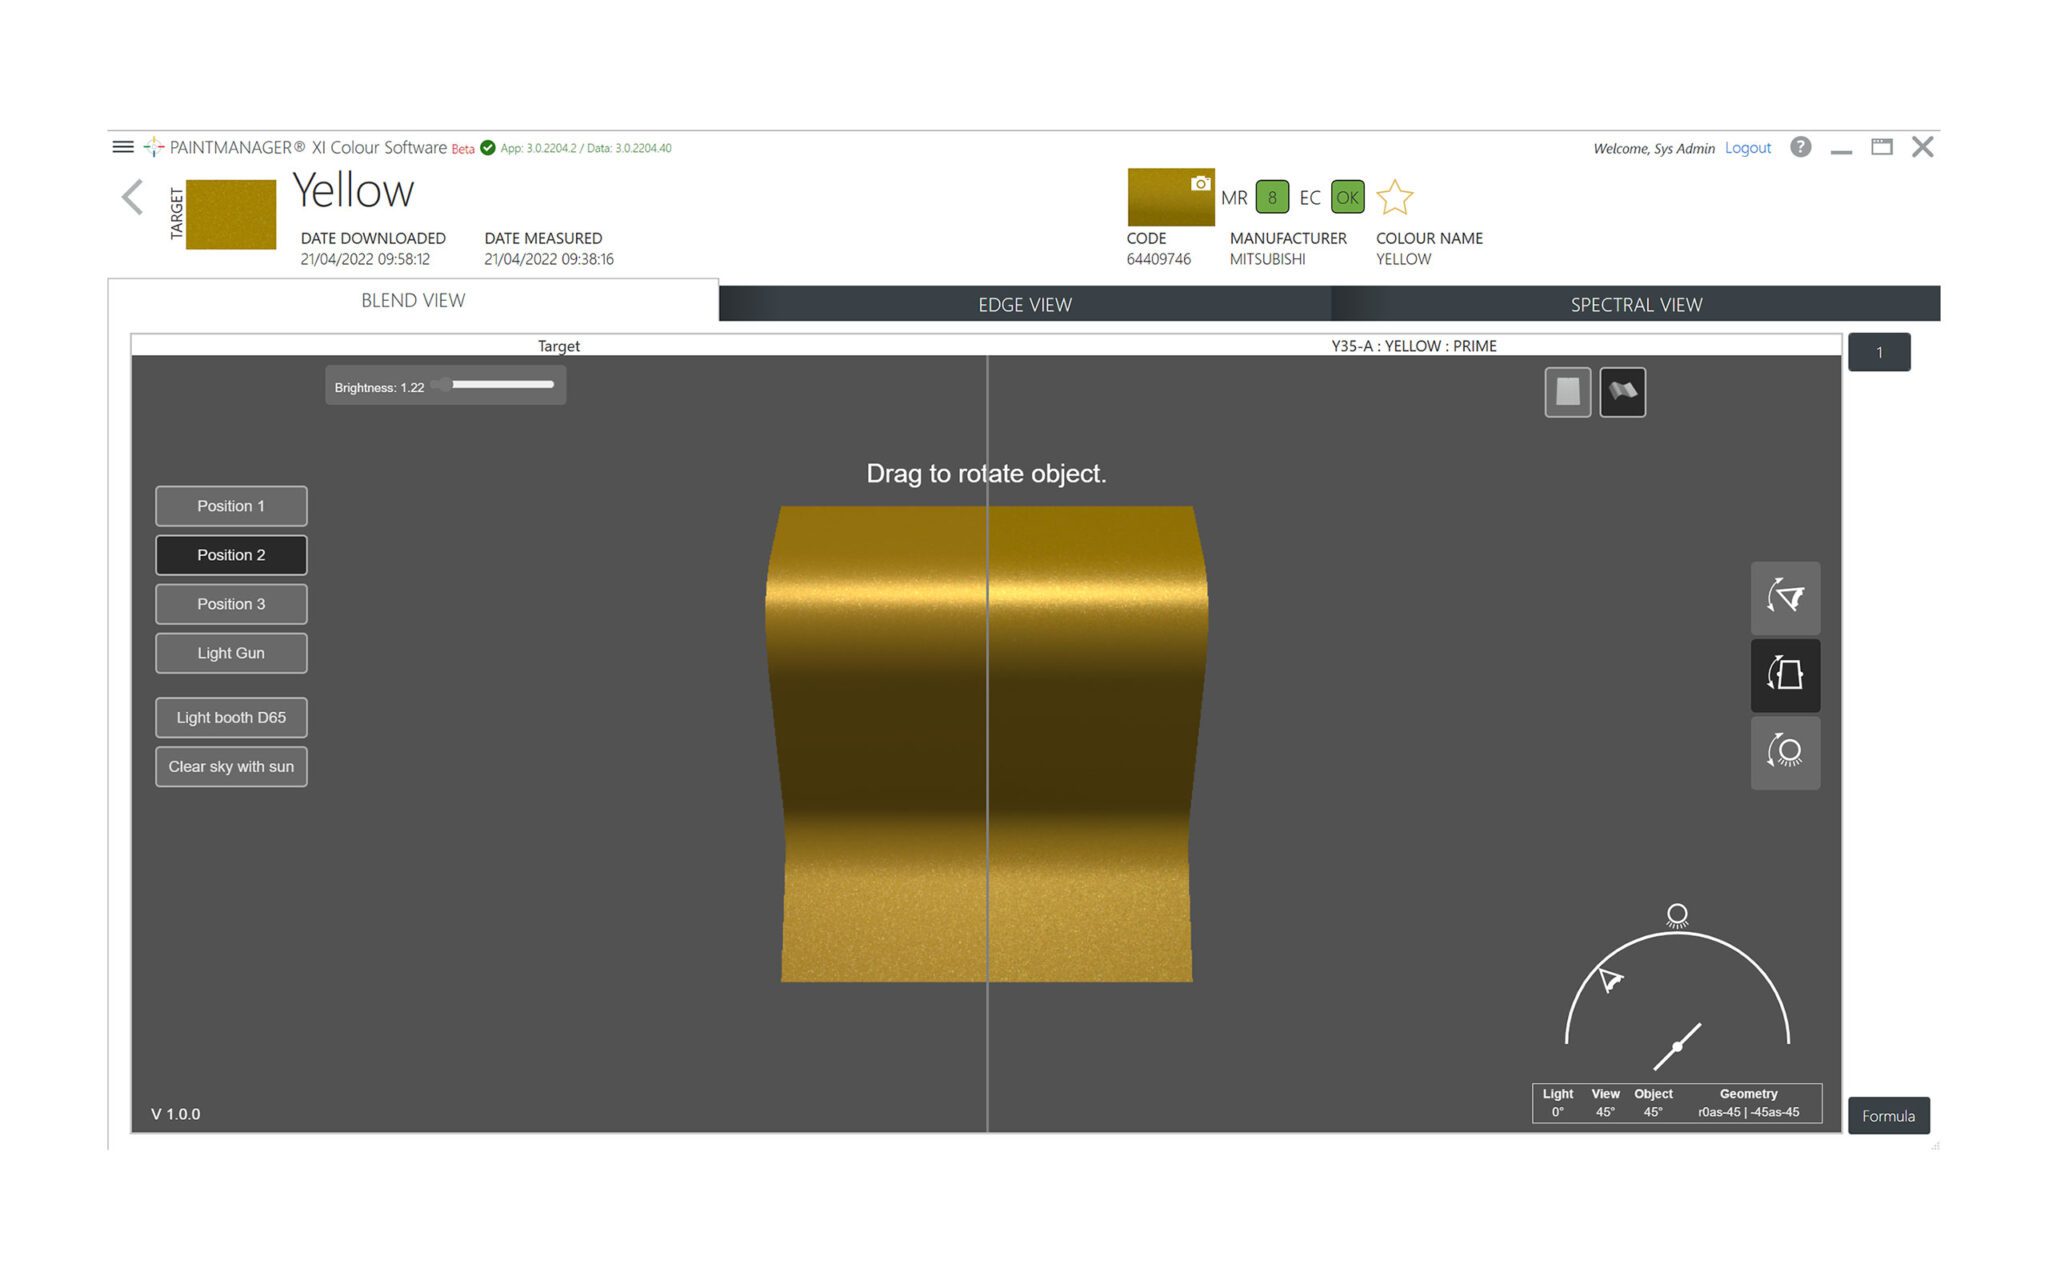Open the Spectral View tab
The width and height of the screenshot is (2048, 1280).
pos(1635,304)
